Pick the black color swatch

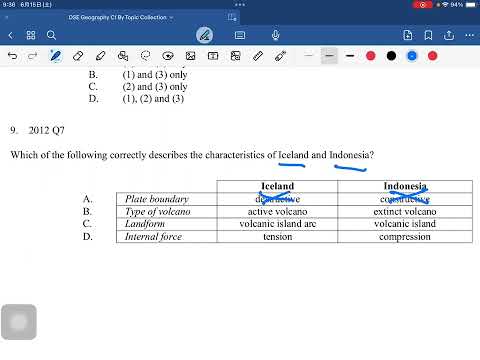coord(391,56)
